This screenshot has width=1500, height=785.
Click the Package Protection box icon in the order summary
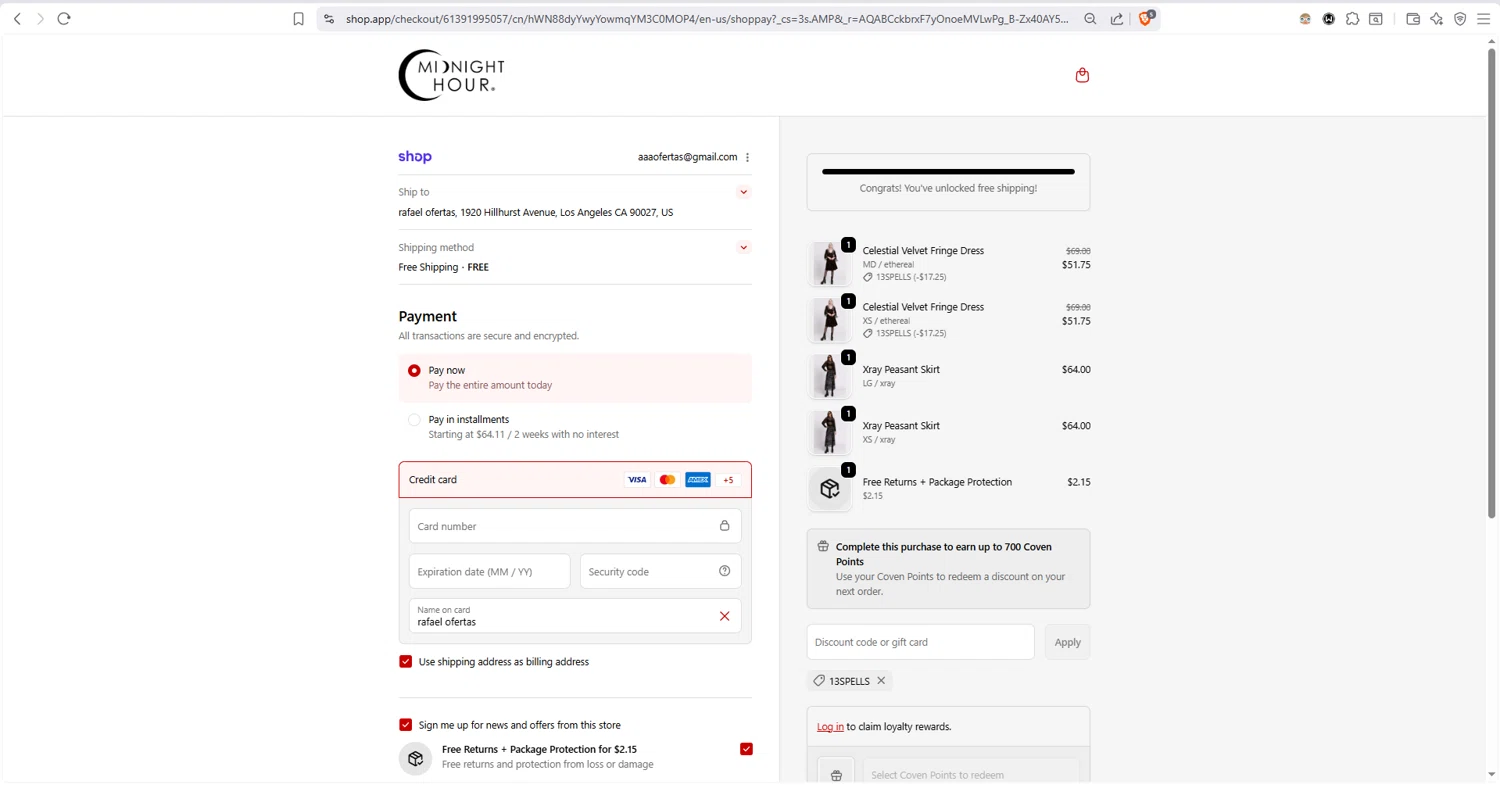coord(829,488)
